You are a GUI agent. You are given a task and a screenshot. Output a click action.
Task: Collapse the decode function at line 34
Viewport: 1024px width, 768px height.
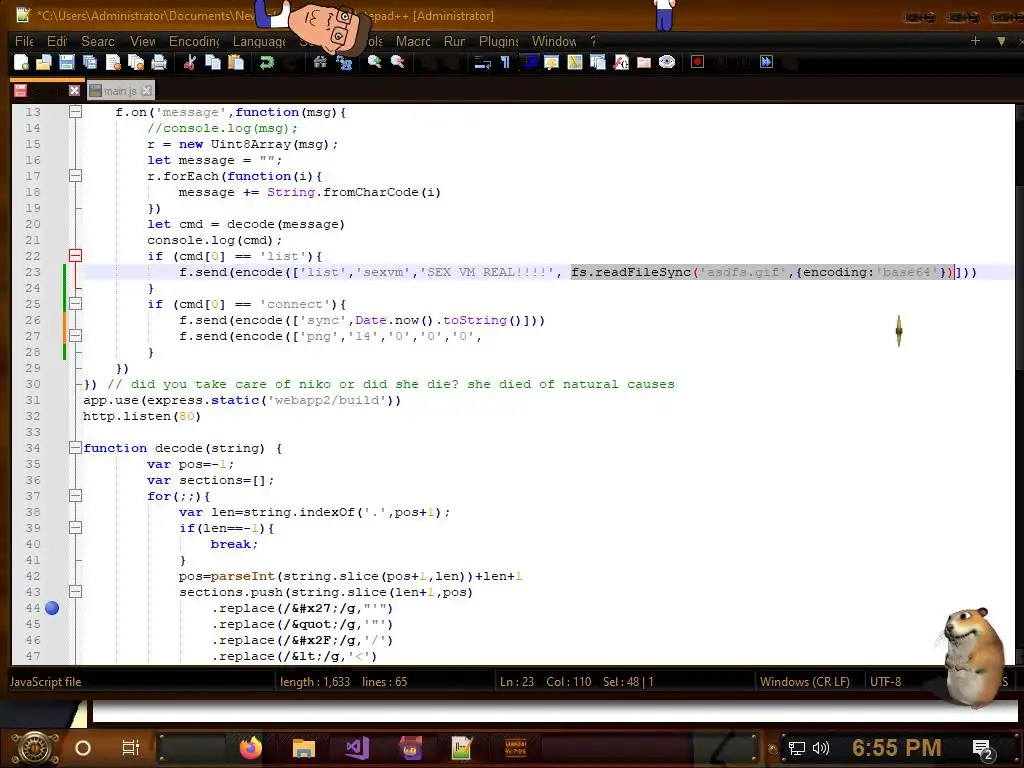(75, 448)
